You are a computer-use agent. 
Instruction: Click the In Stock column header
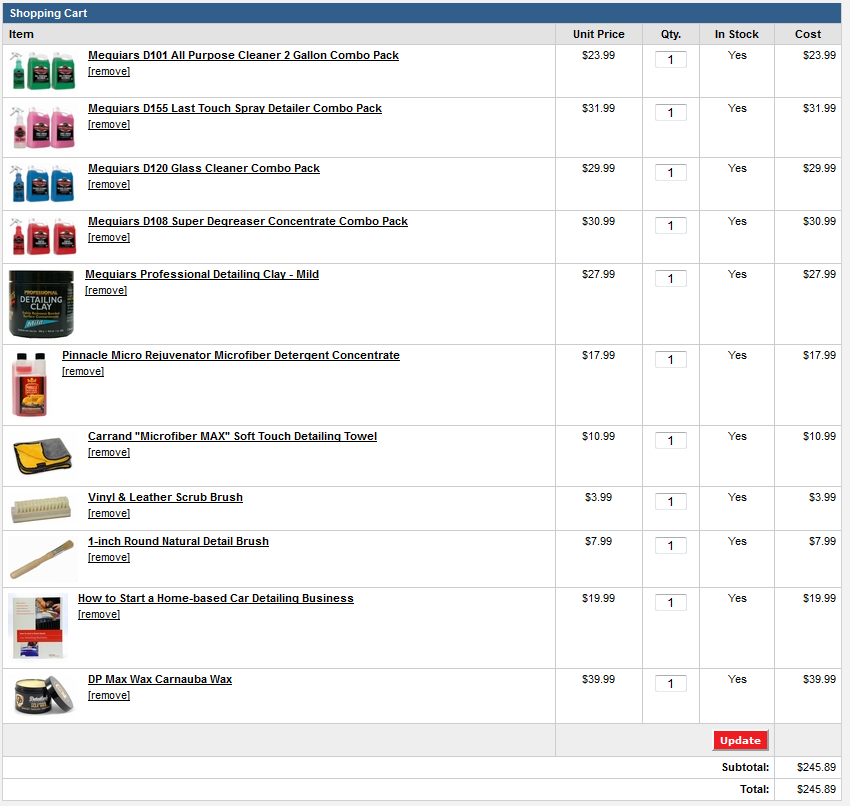(737, 34)
